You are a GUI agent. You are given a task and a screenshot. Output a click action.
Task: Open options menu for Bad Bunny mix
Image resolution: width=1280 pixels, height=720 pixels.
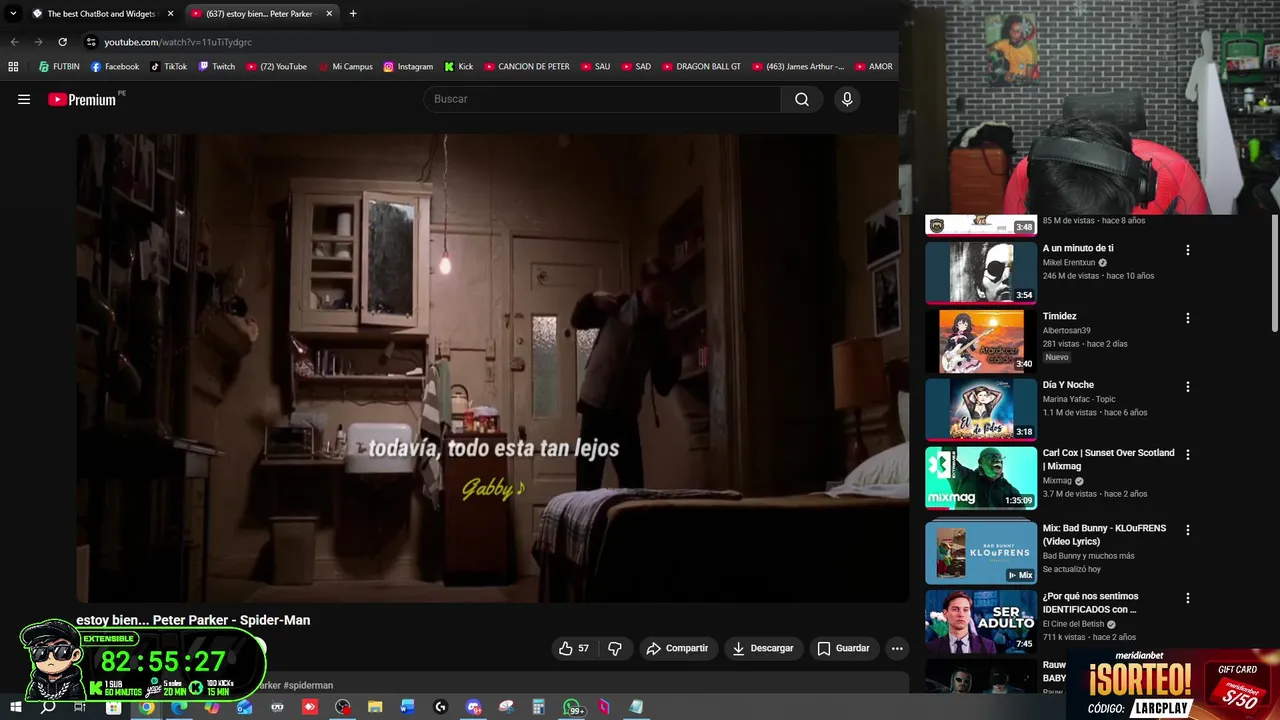(1188, 530)
